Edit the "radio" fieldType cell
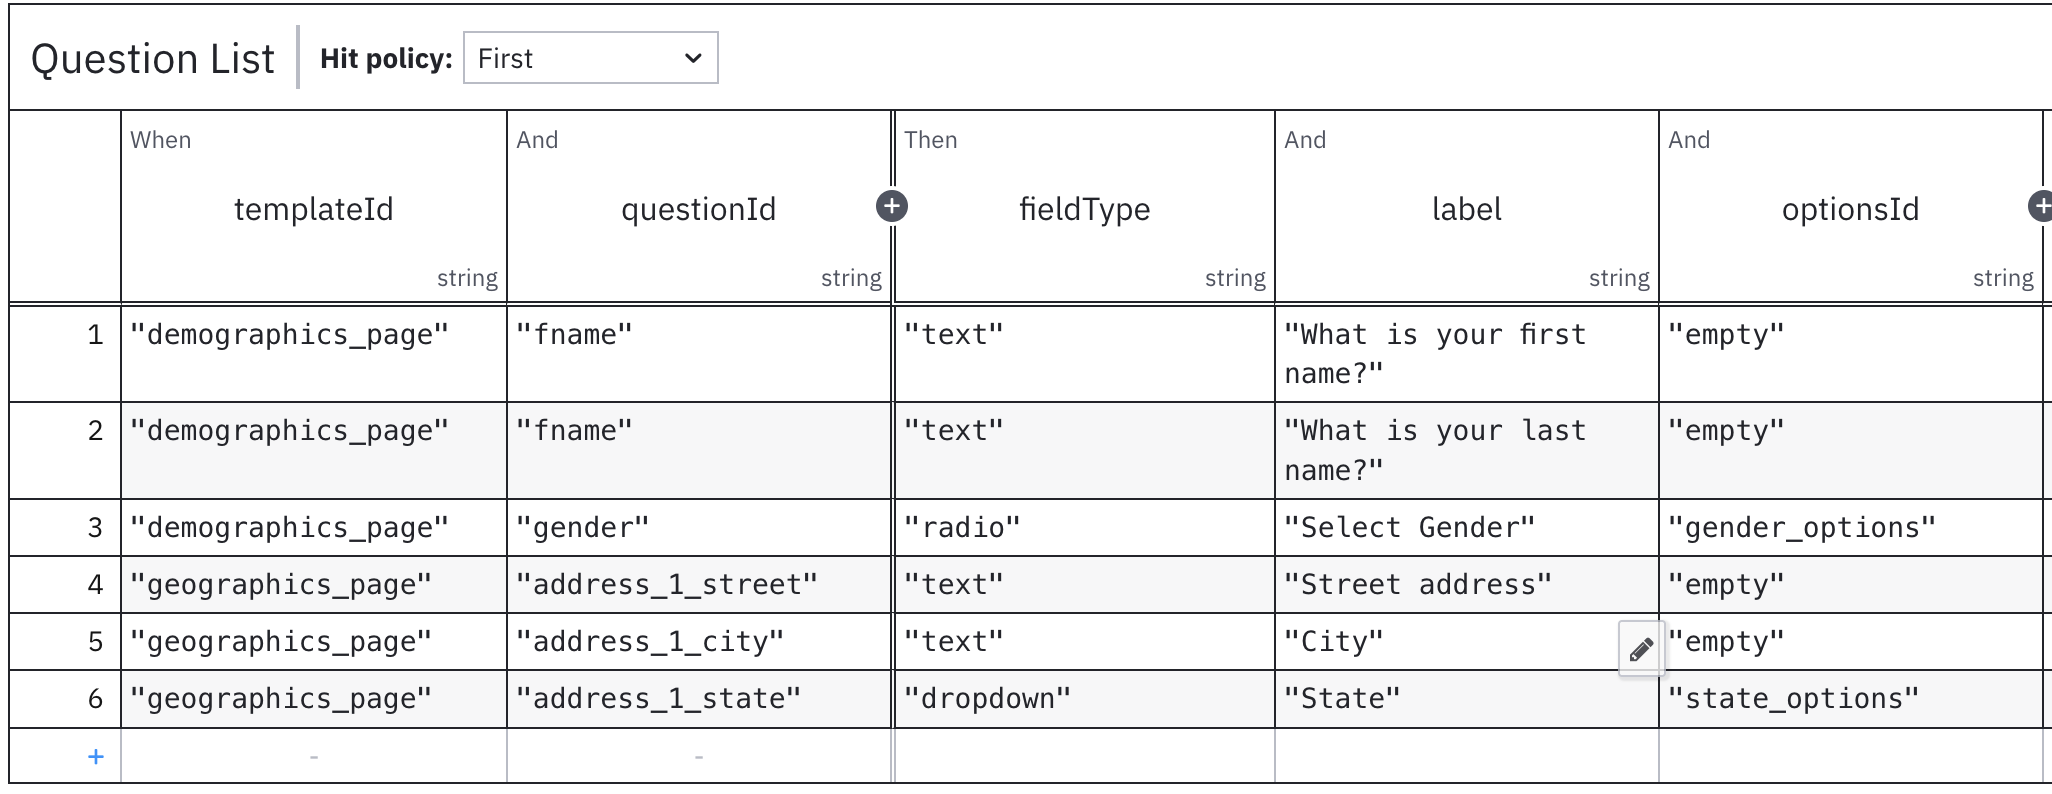Image resolution: width=2052 pixels, height=794 pixels. [1085, 527]
